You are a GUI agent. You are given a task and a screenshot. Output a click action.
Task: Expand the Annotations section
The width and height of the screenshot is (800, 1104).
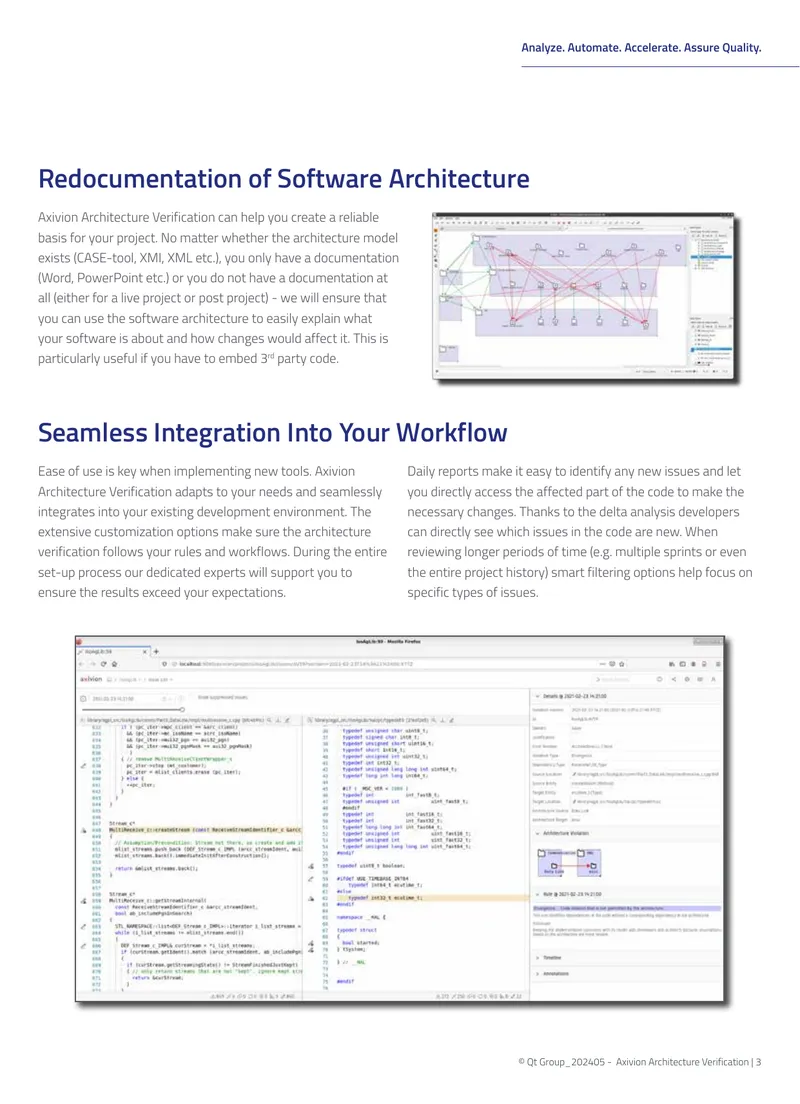pos(539,974)
